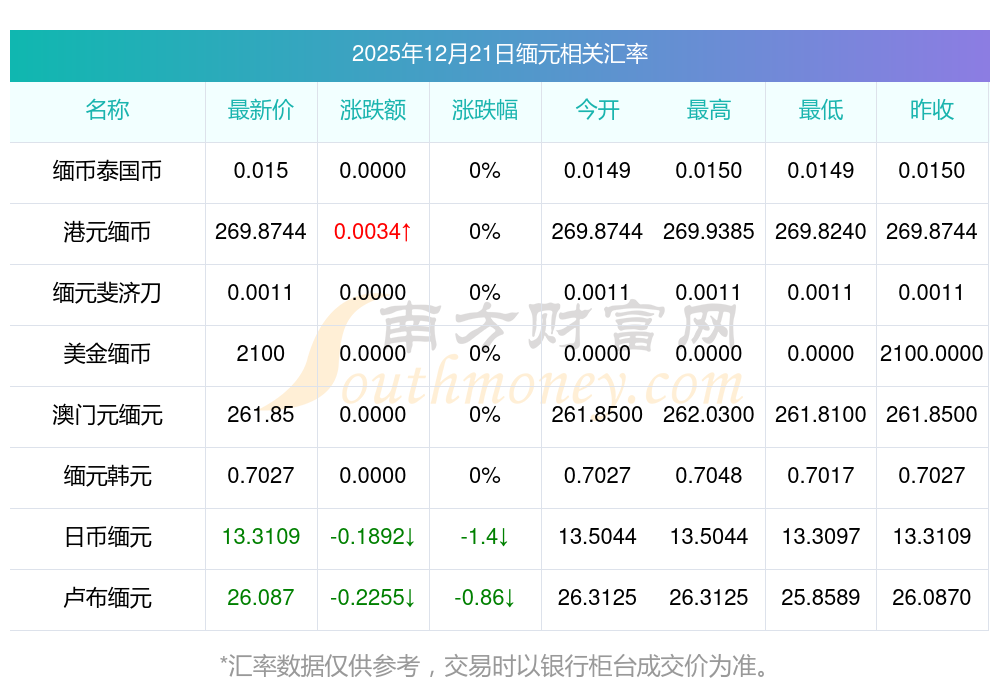
Task: Select the 最低 column header
Action: tap(821, 110)
